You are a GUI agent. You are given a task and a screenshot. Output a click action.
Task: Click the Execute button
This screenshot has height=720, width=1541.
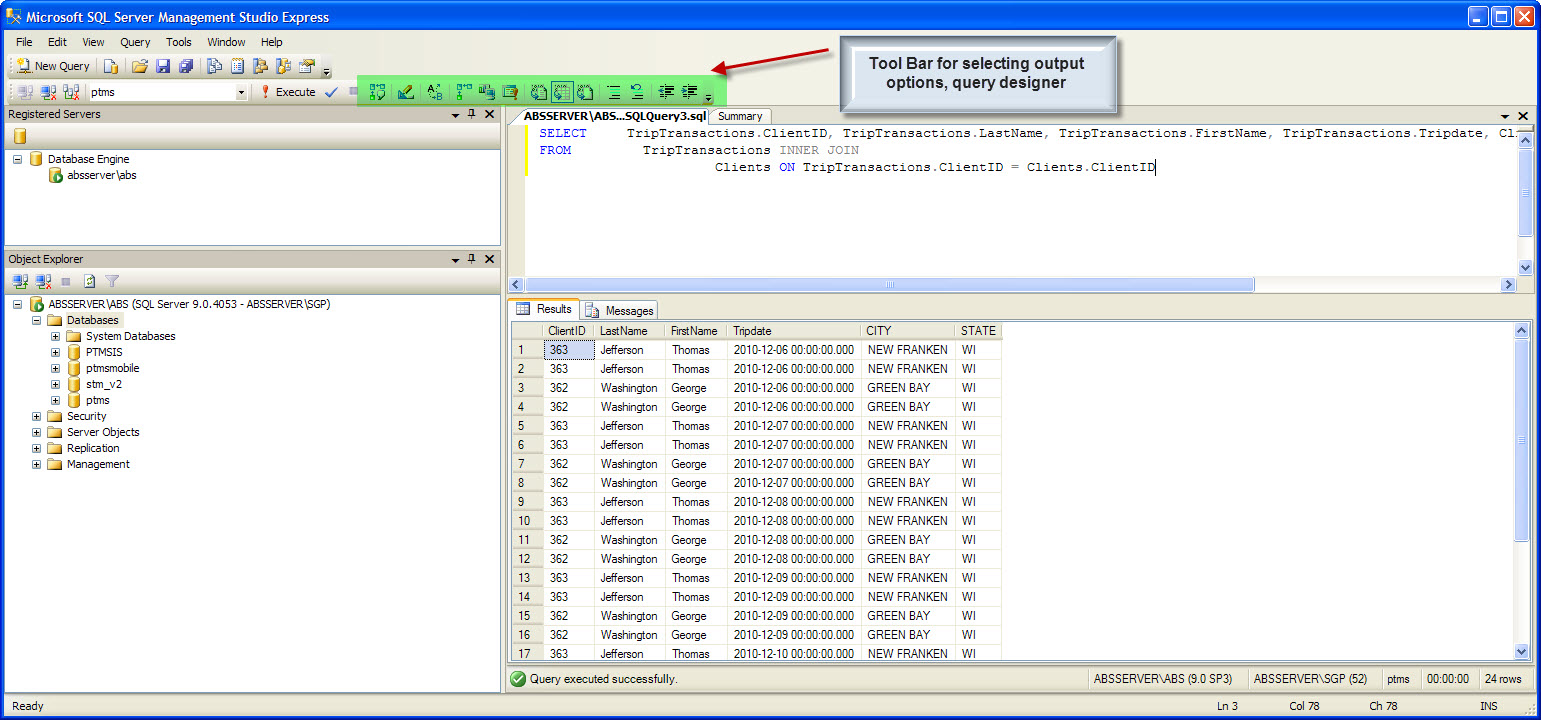(288, 92)
